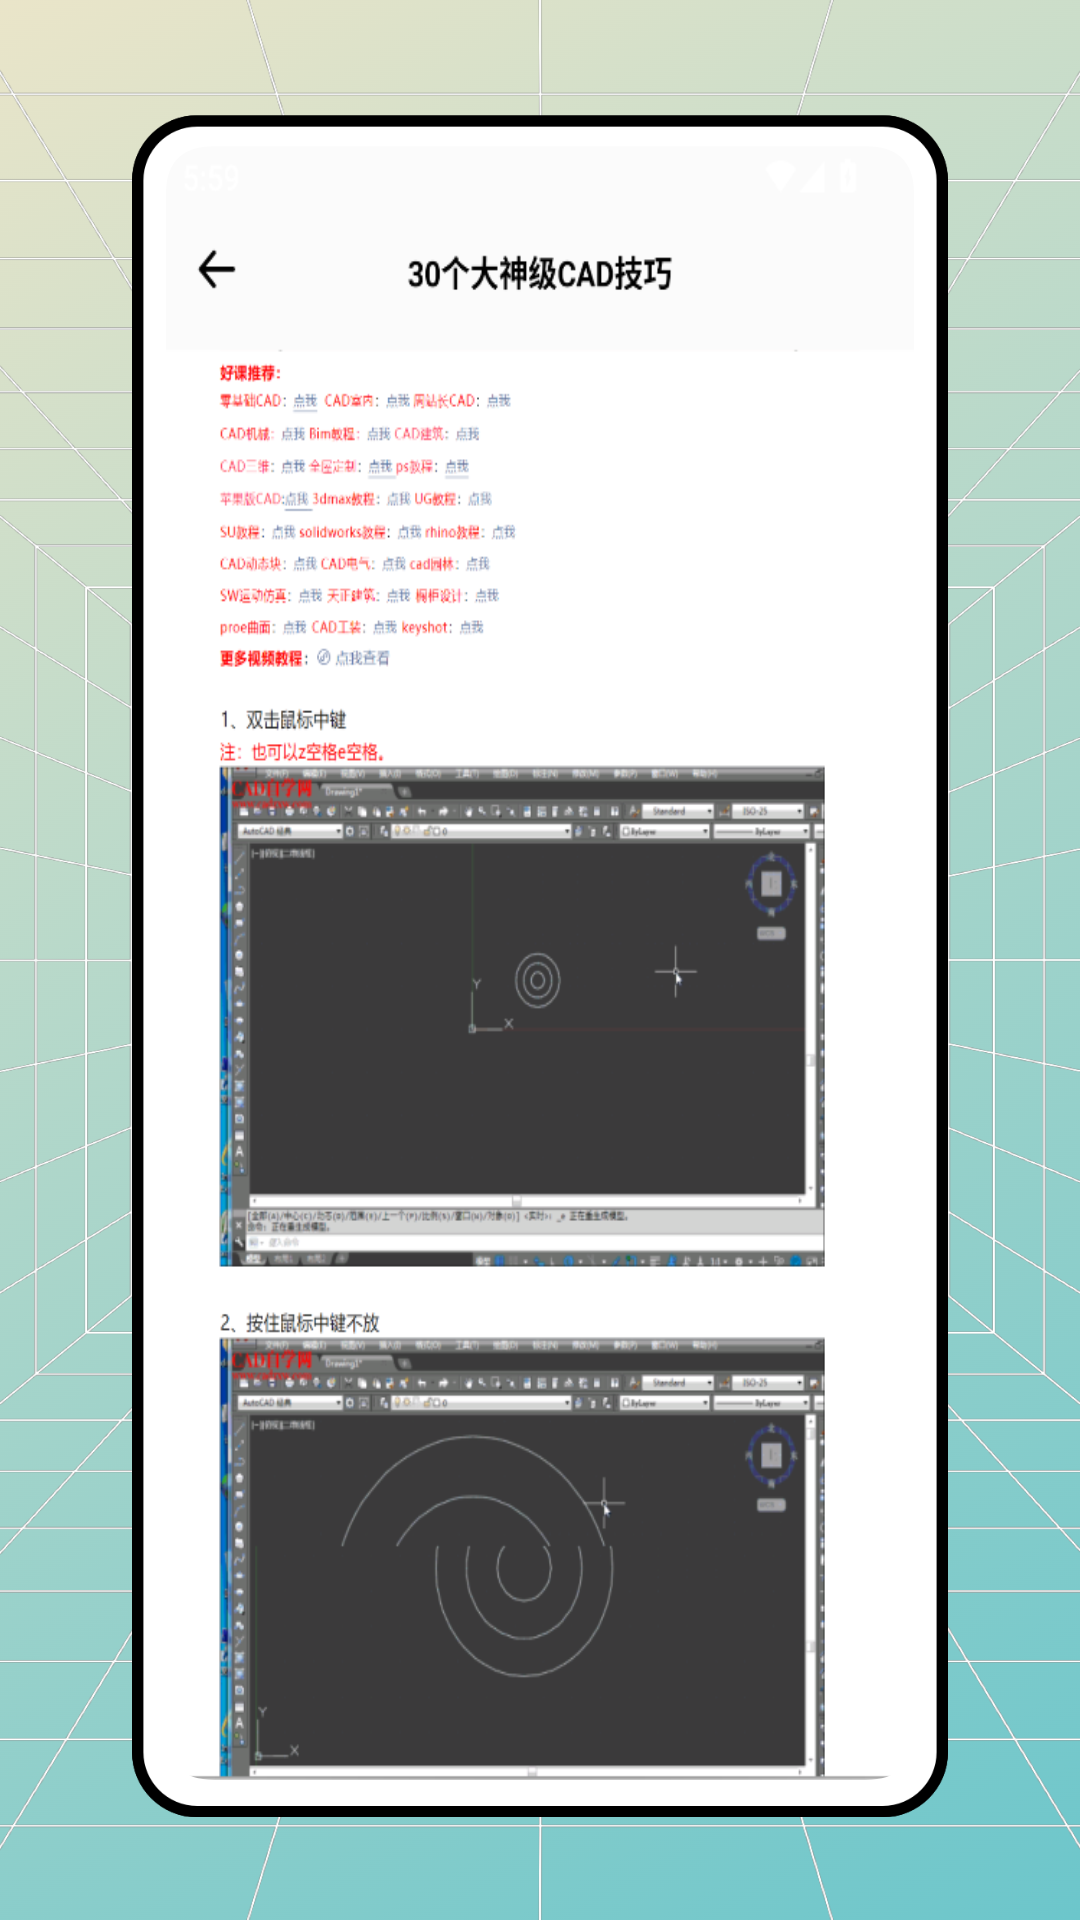Image resolution: width=1080 pixels, height=1920 pixels.
Task: Tap the link icon beside 点我查看
Action: click(x=324, y=658)
